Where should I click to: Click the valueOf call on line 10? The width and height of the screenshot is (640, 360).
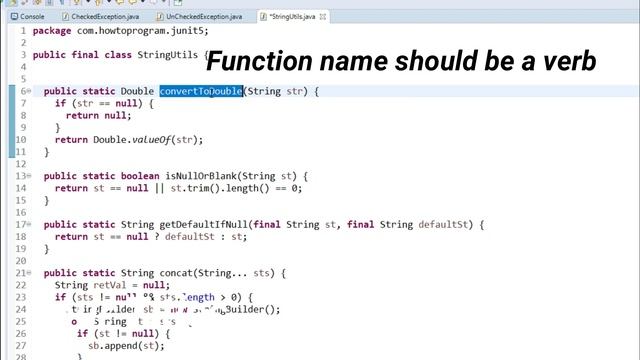pyautogui.click(x=151, y=140)
